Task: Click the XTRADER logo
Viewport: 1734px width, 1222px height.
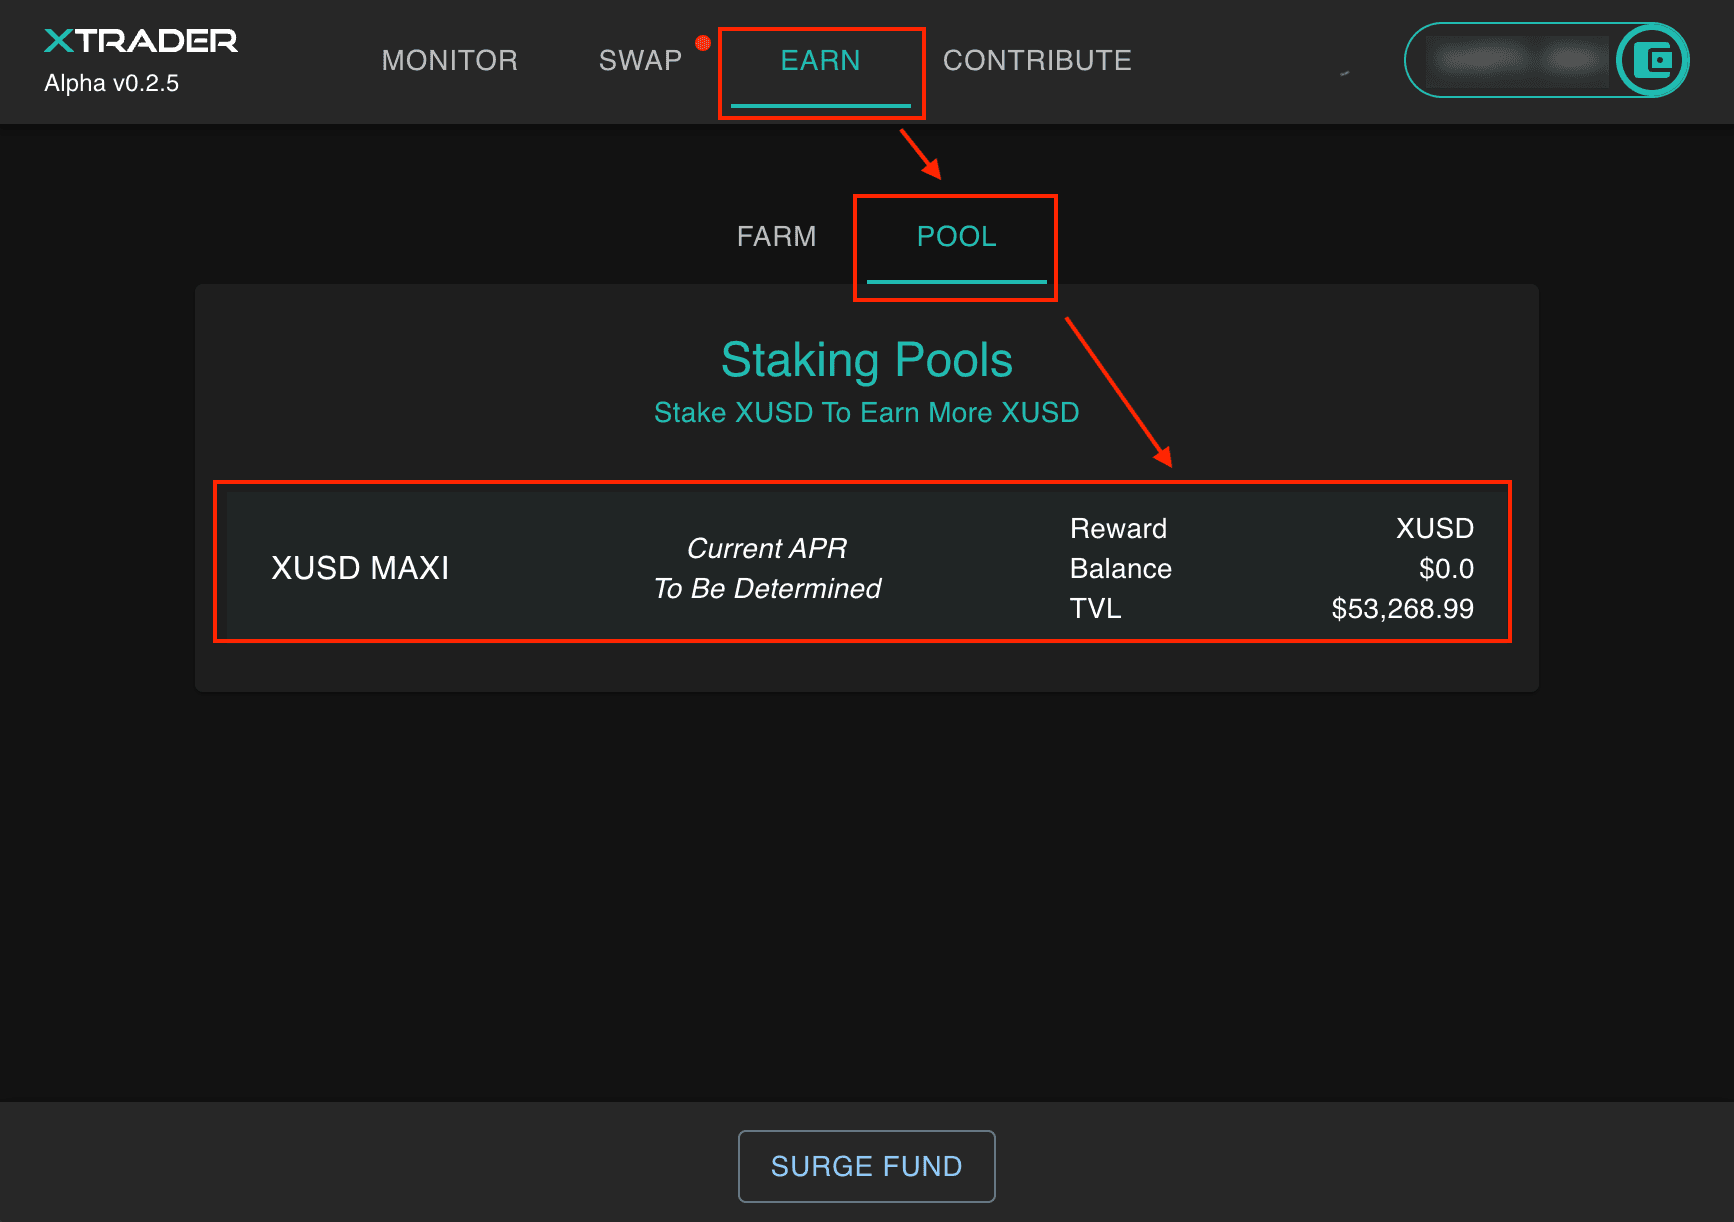Action: (x=141, y=41)
